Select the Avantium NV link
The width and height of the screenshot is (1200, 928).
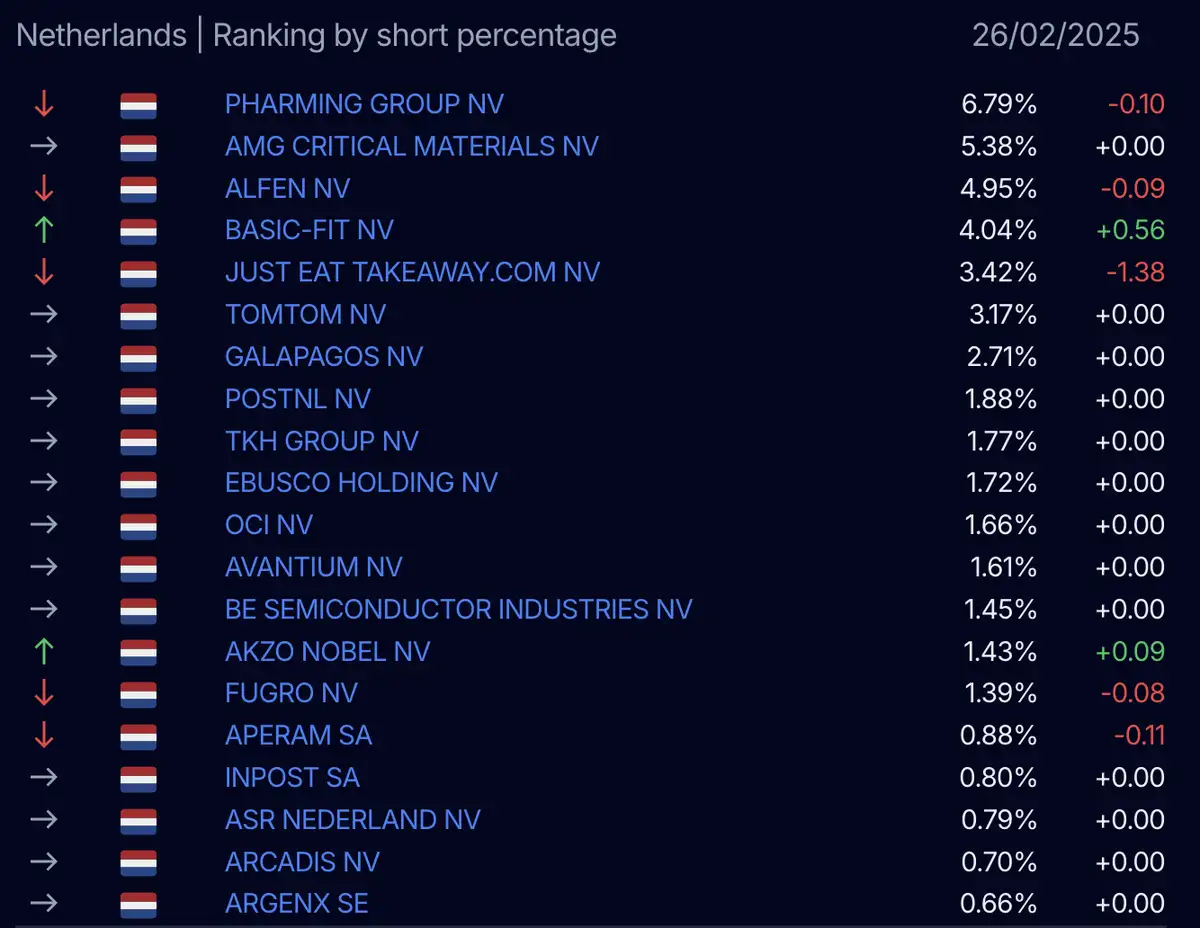coord(314,567)
